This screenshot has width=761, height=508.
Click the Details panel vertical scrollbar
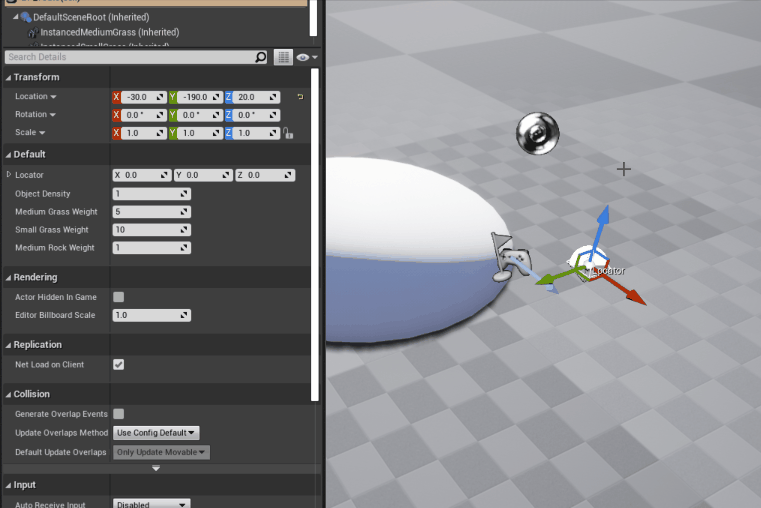(x=314, y=235)
